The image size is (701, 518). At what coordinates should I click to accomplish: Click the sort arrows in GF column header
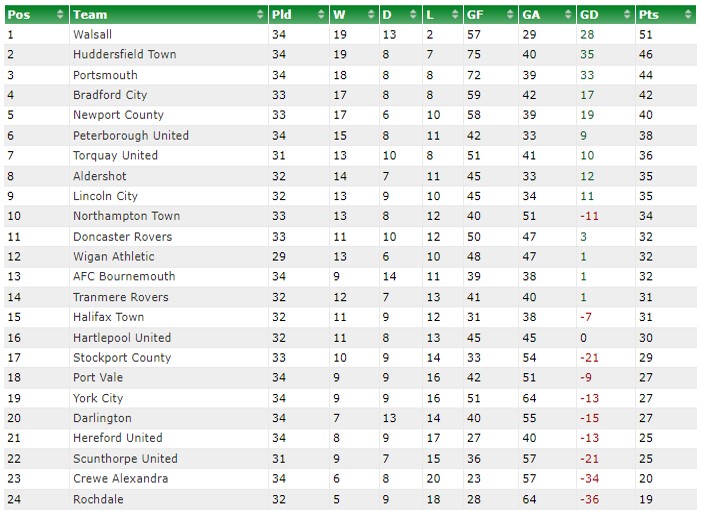(510, 15)
